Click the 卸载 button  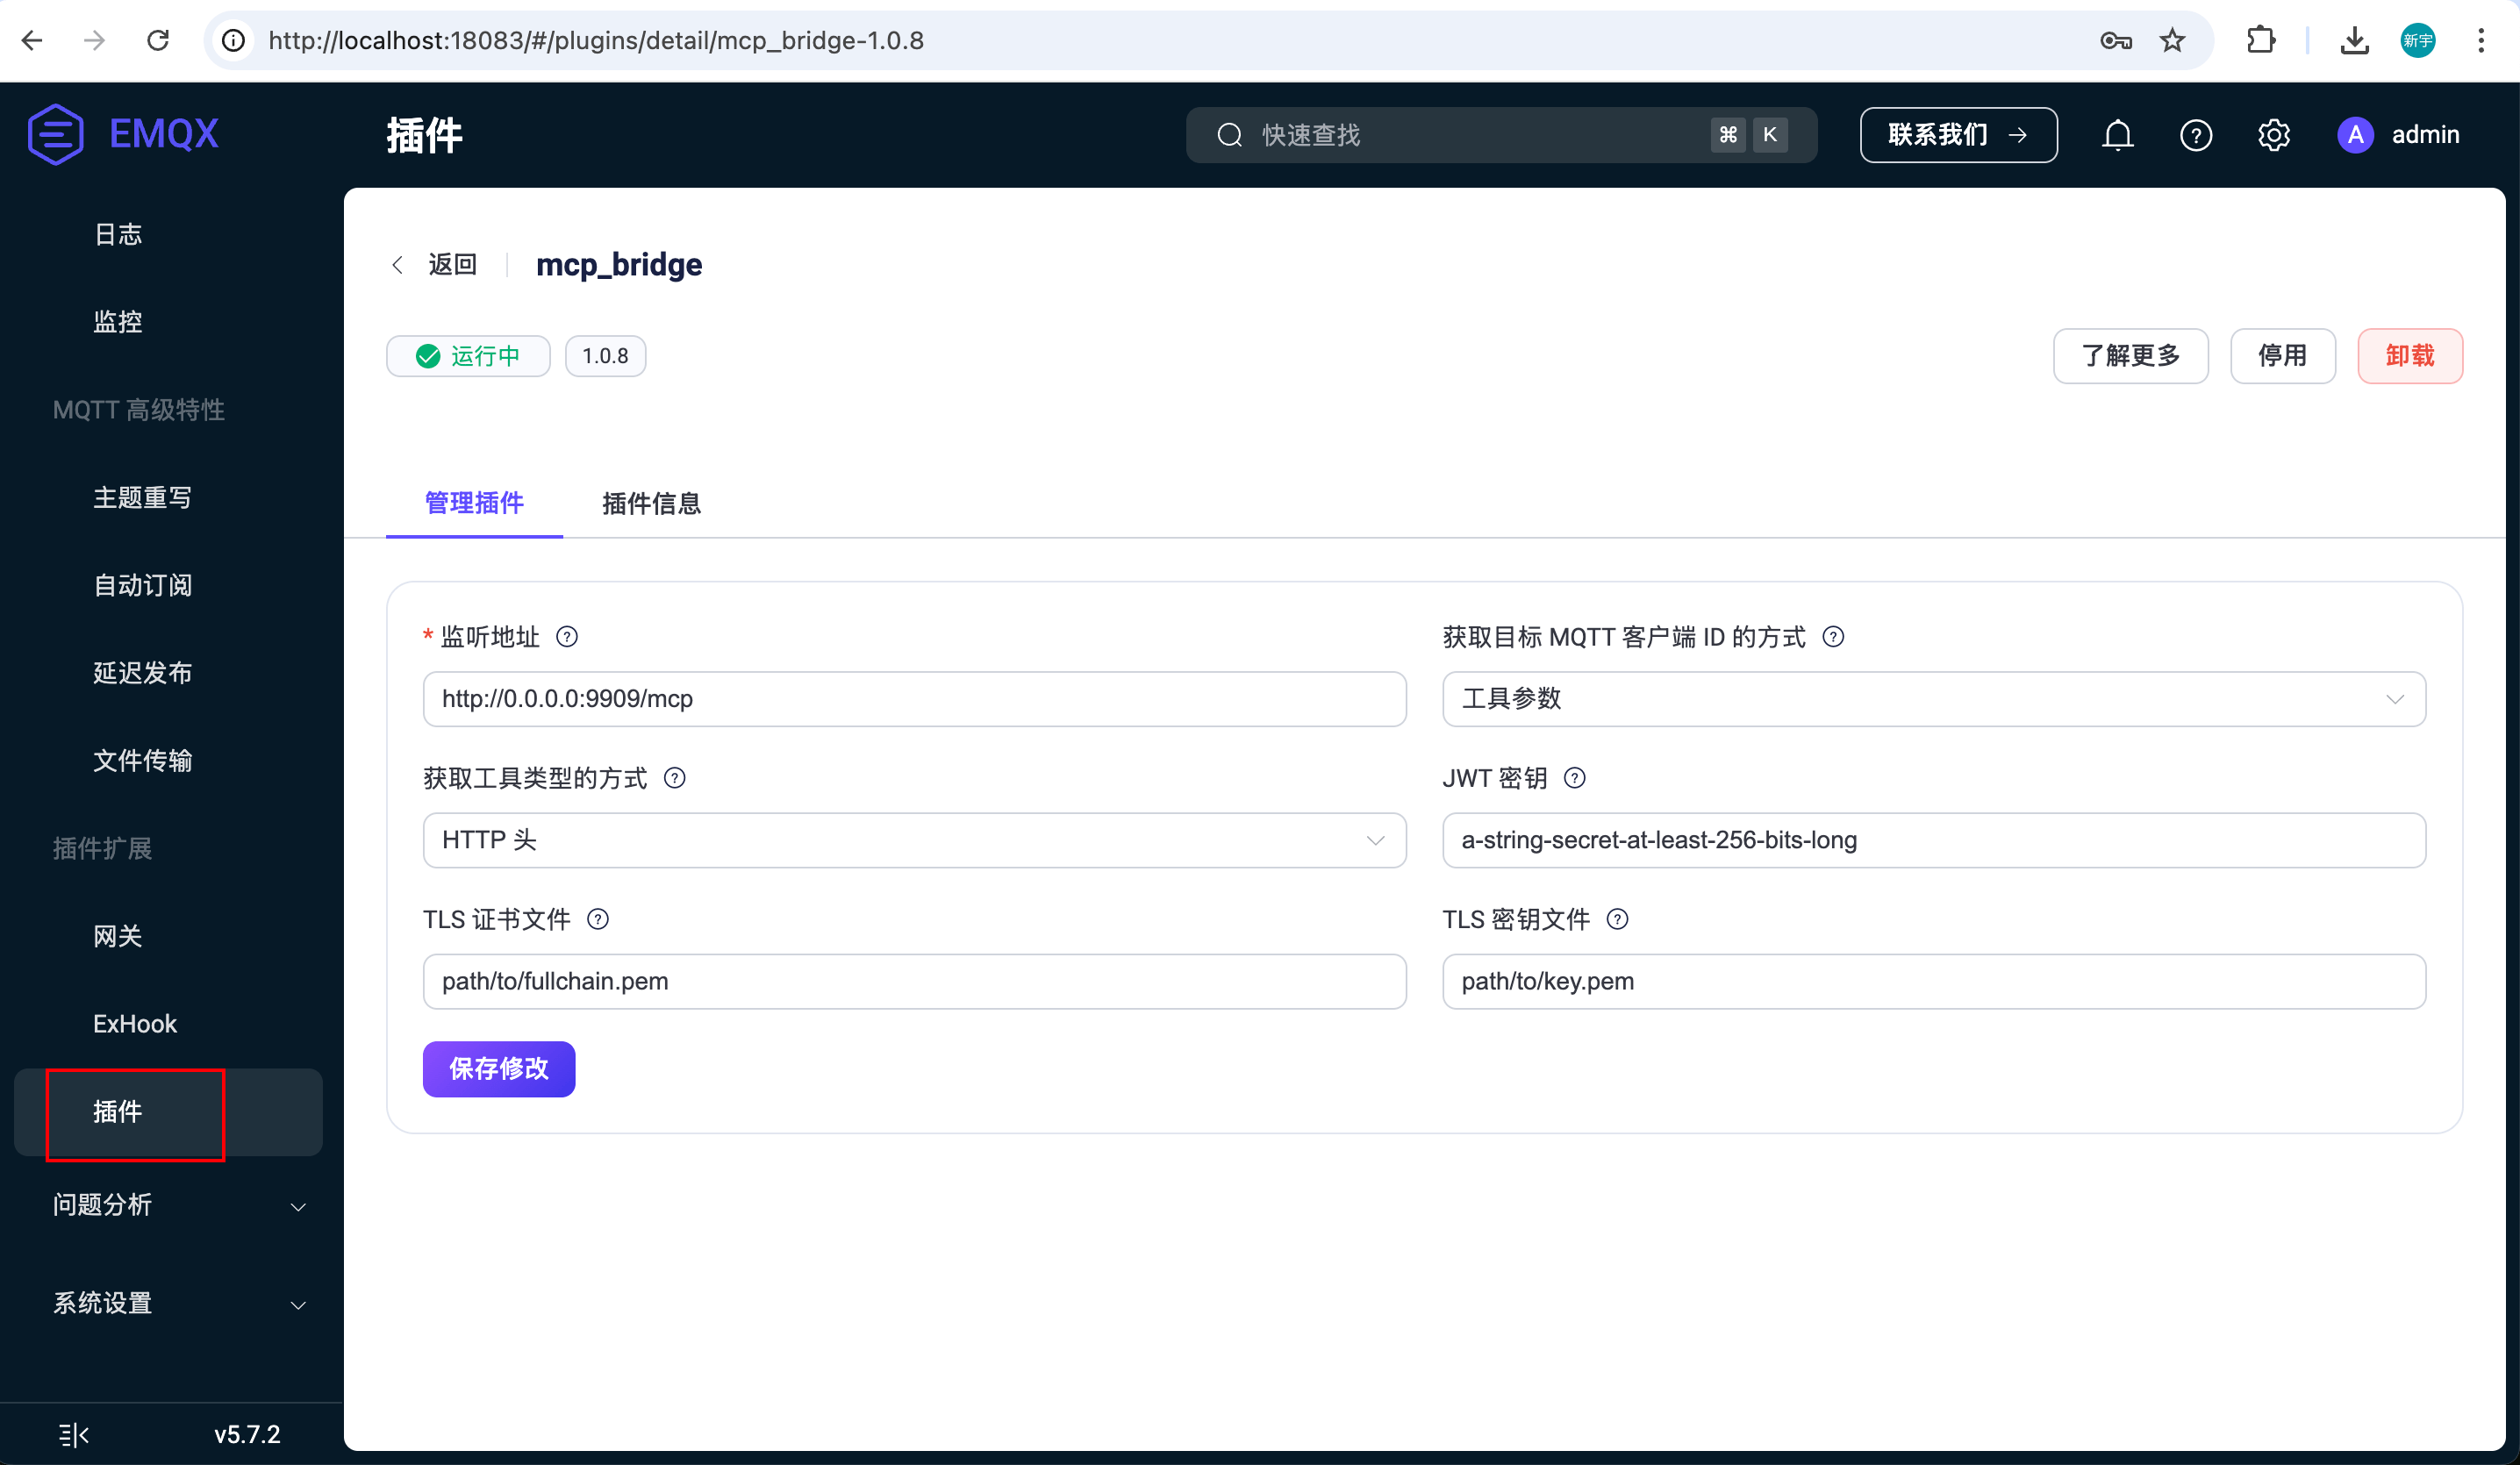click(2410, 355)
